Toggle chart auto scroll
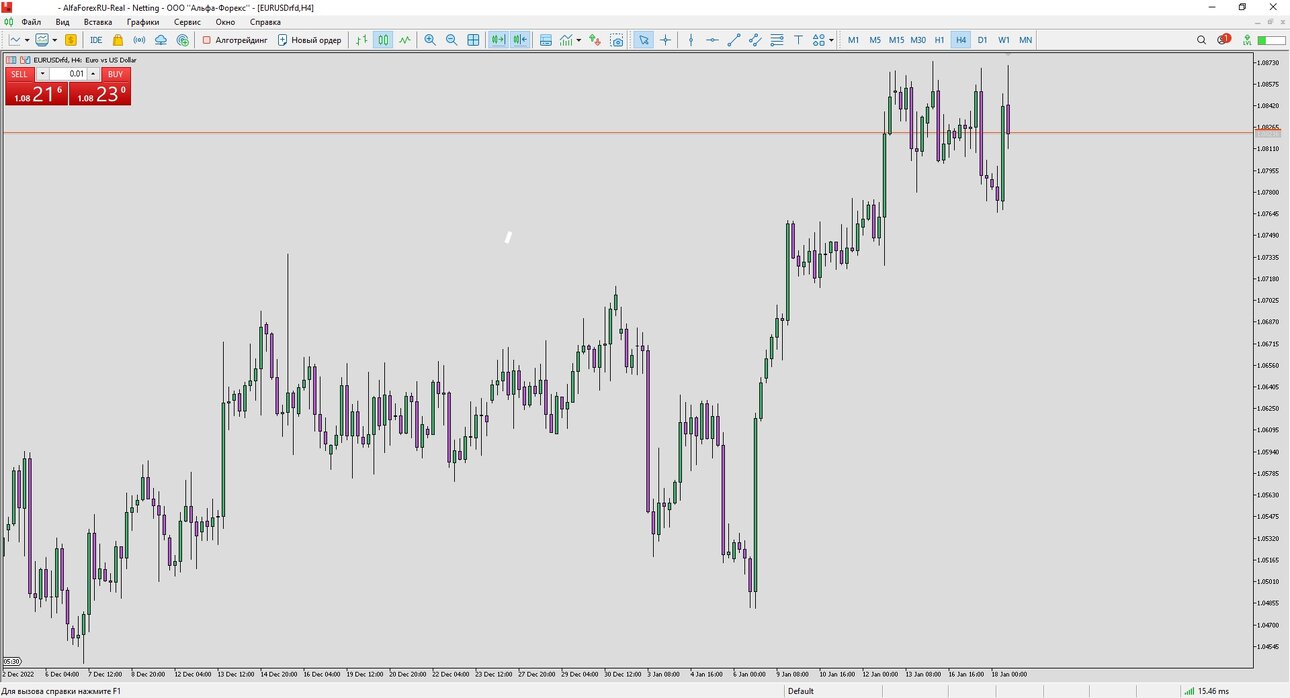The image size is (1290, 698). click(497, 40)
